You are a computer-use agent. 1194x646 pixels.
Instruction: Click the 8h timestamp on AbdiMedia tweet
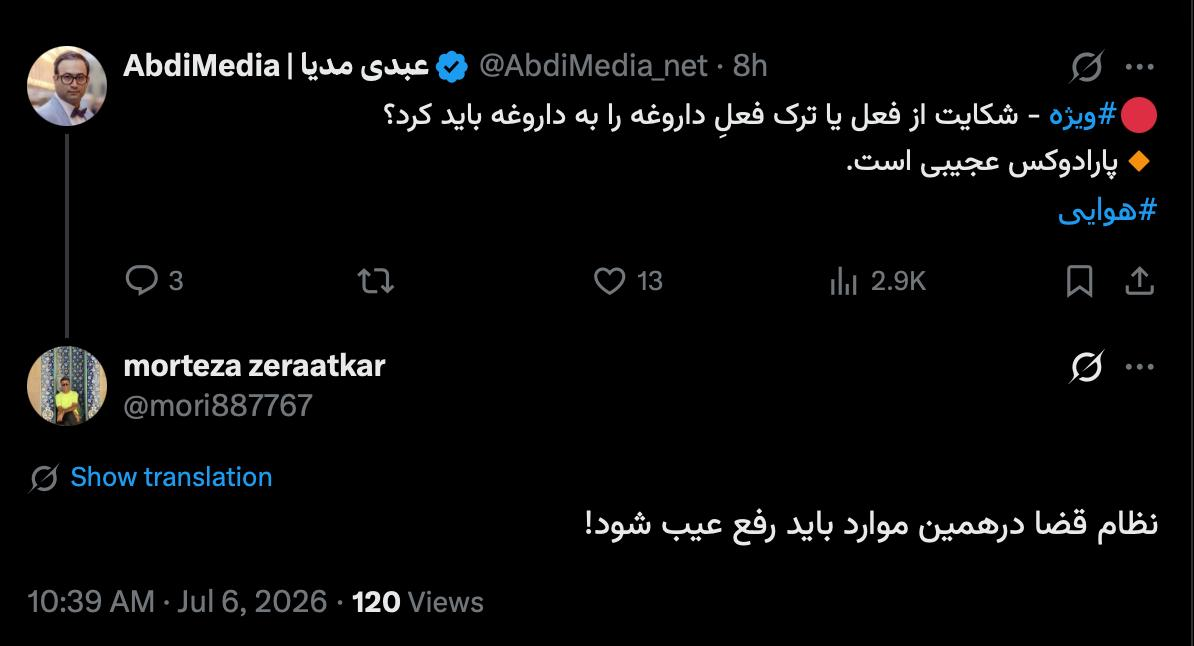750,66
